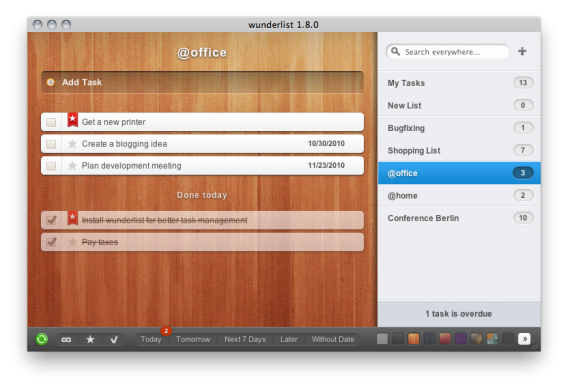Open the Today filter tab
Screen dimensions: 568x389
click(151, 339)
